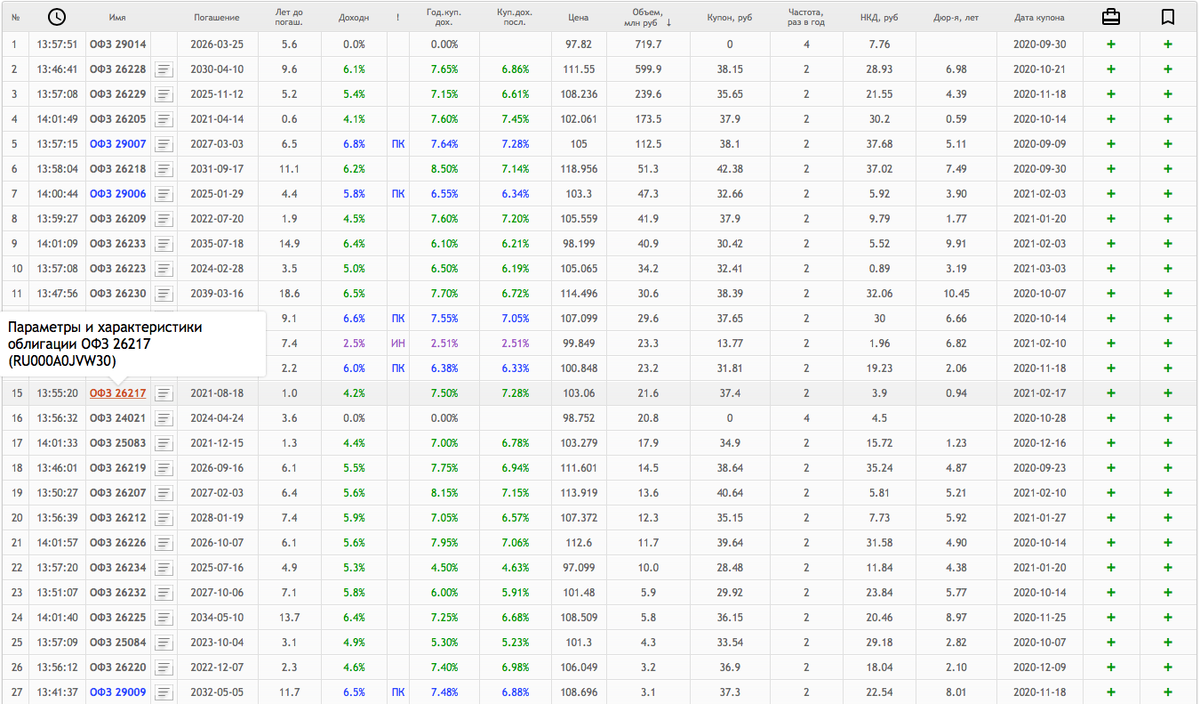Select duration value 10.45
This screenshot has height=704, width=1200.
point(956,293)
